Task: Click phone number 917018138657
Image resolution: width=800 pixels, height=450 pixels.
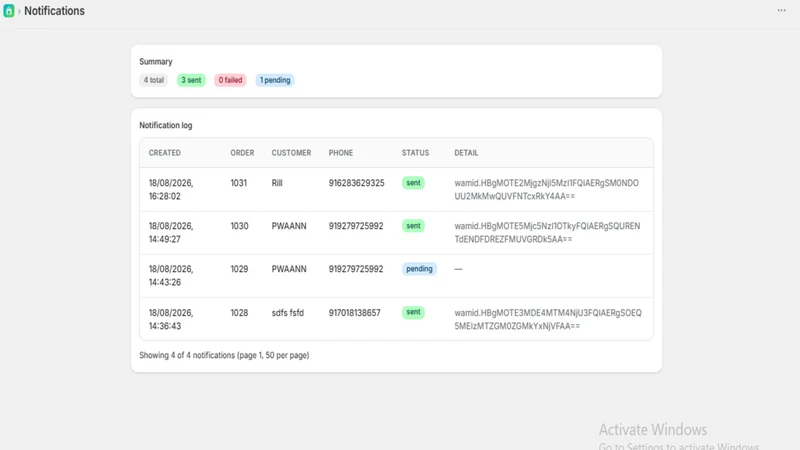Action: (x=355, y=313)
